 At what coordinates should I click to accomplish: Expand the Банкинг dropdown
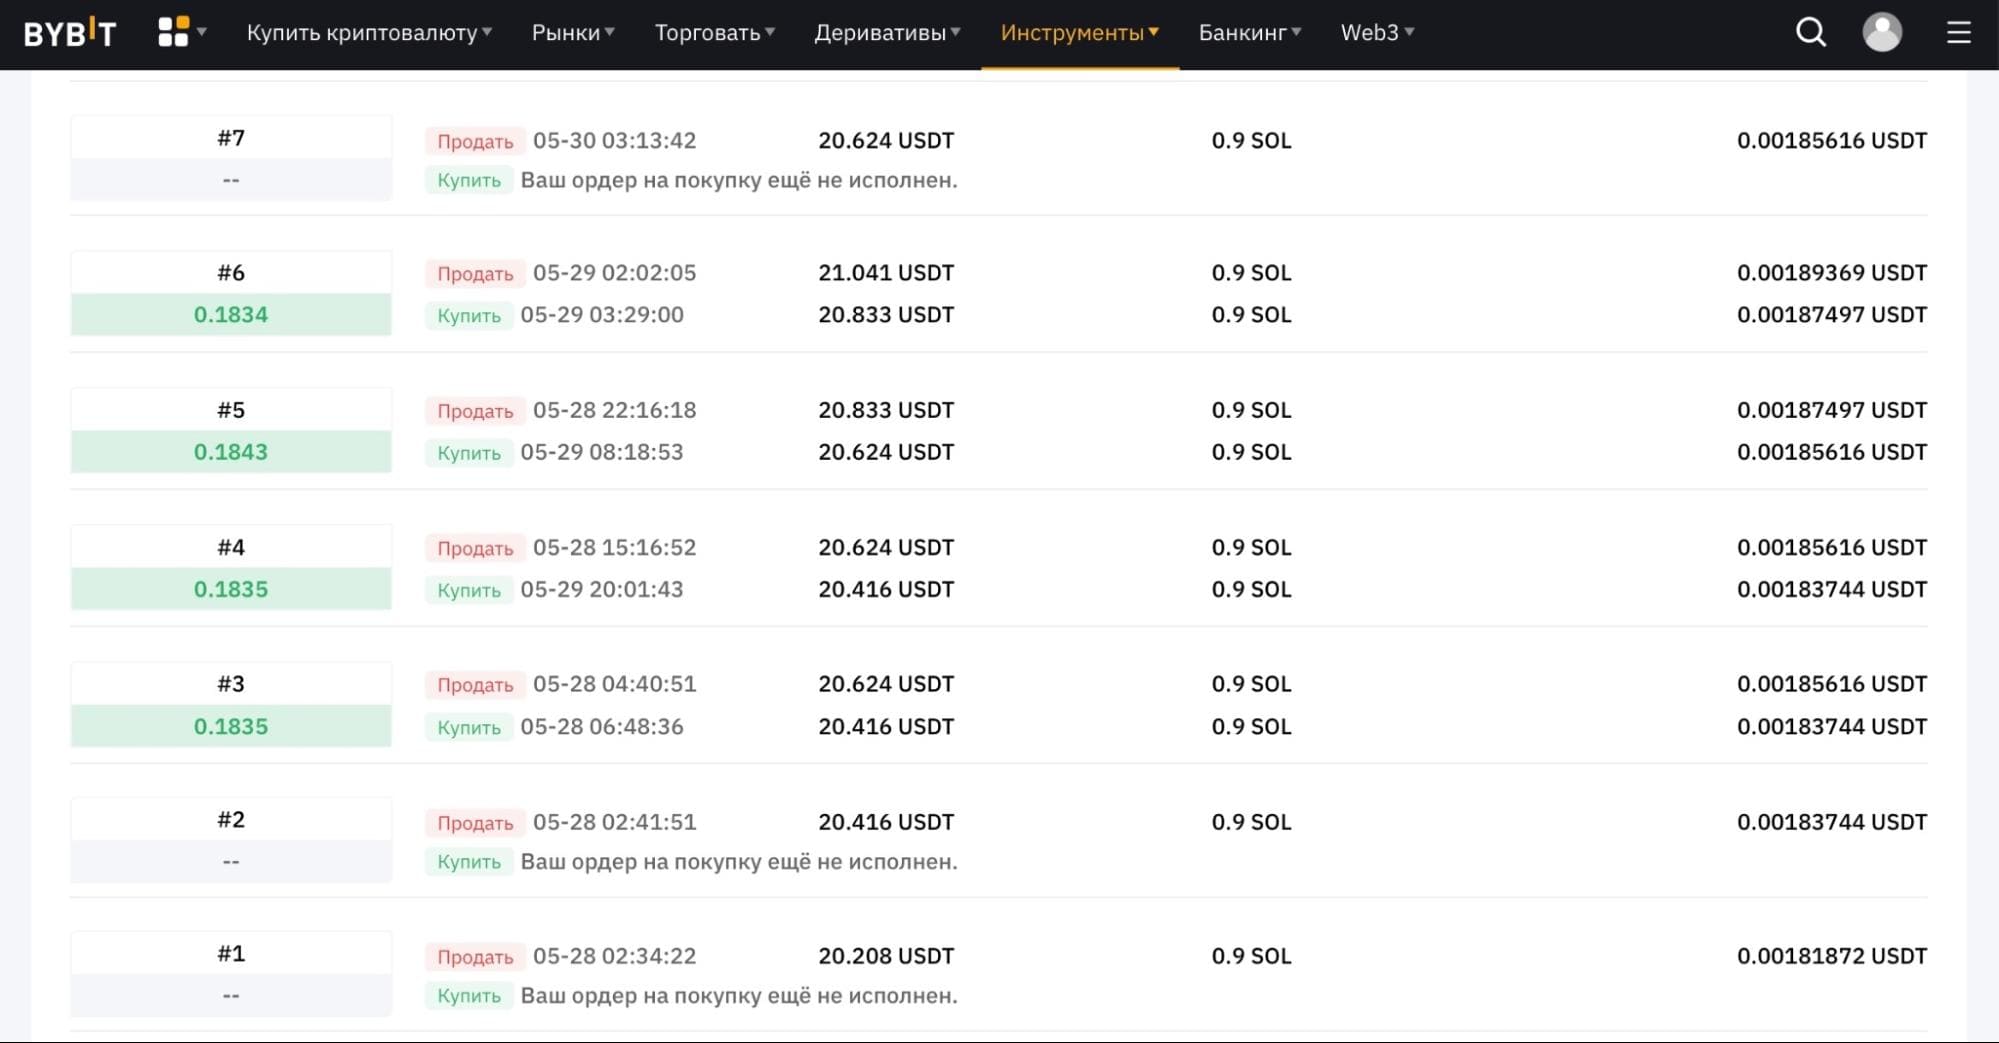[x=1250, y=33]
